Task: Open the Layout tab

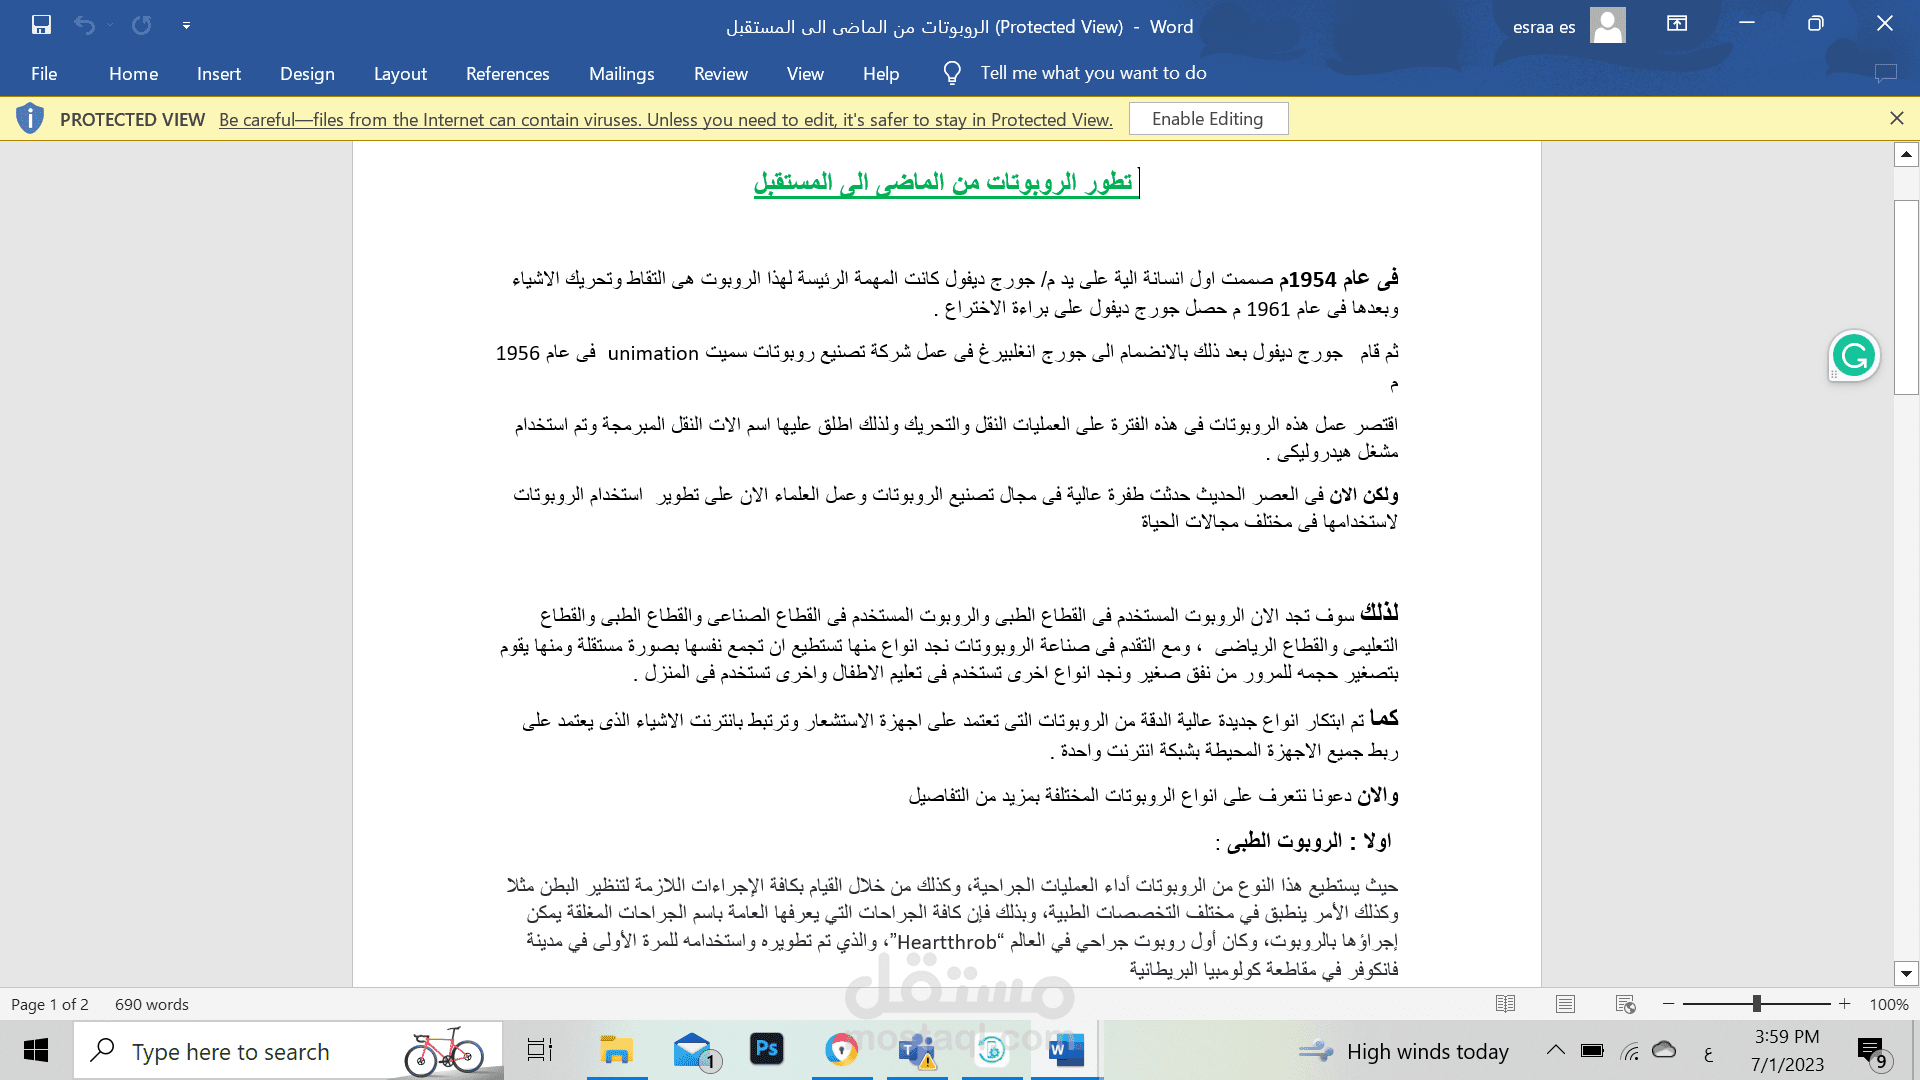Action: tap(400, 73)
